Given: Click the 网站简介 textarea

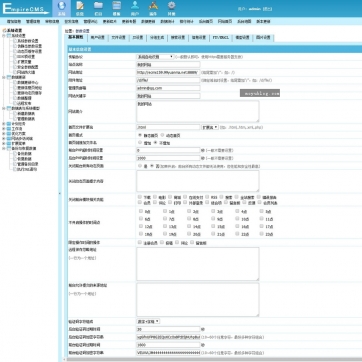Looking at the screenshot, I should (x=198, y=111).
